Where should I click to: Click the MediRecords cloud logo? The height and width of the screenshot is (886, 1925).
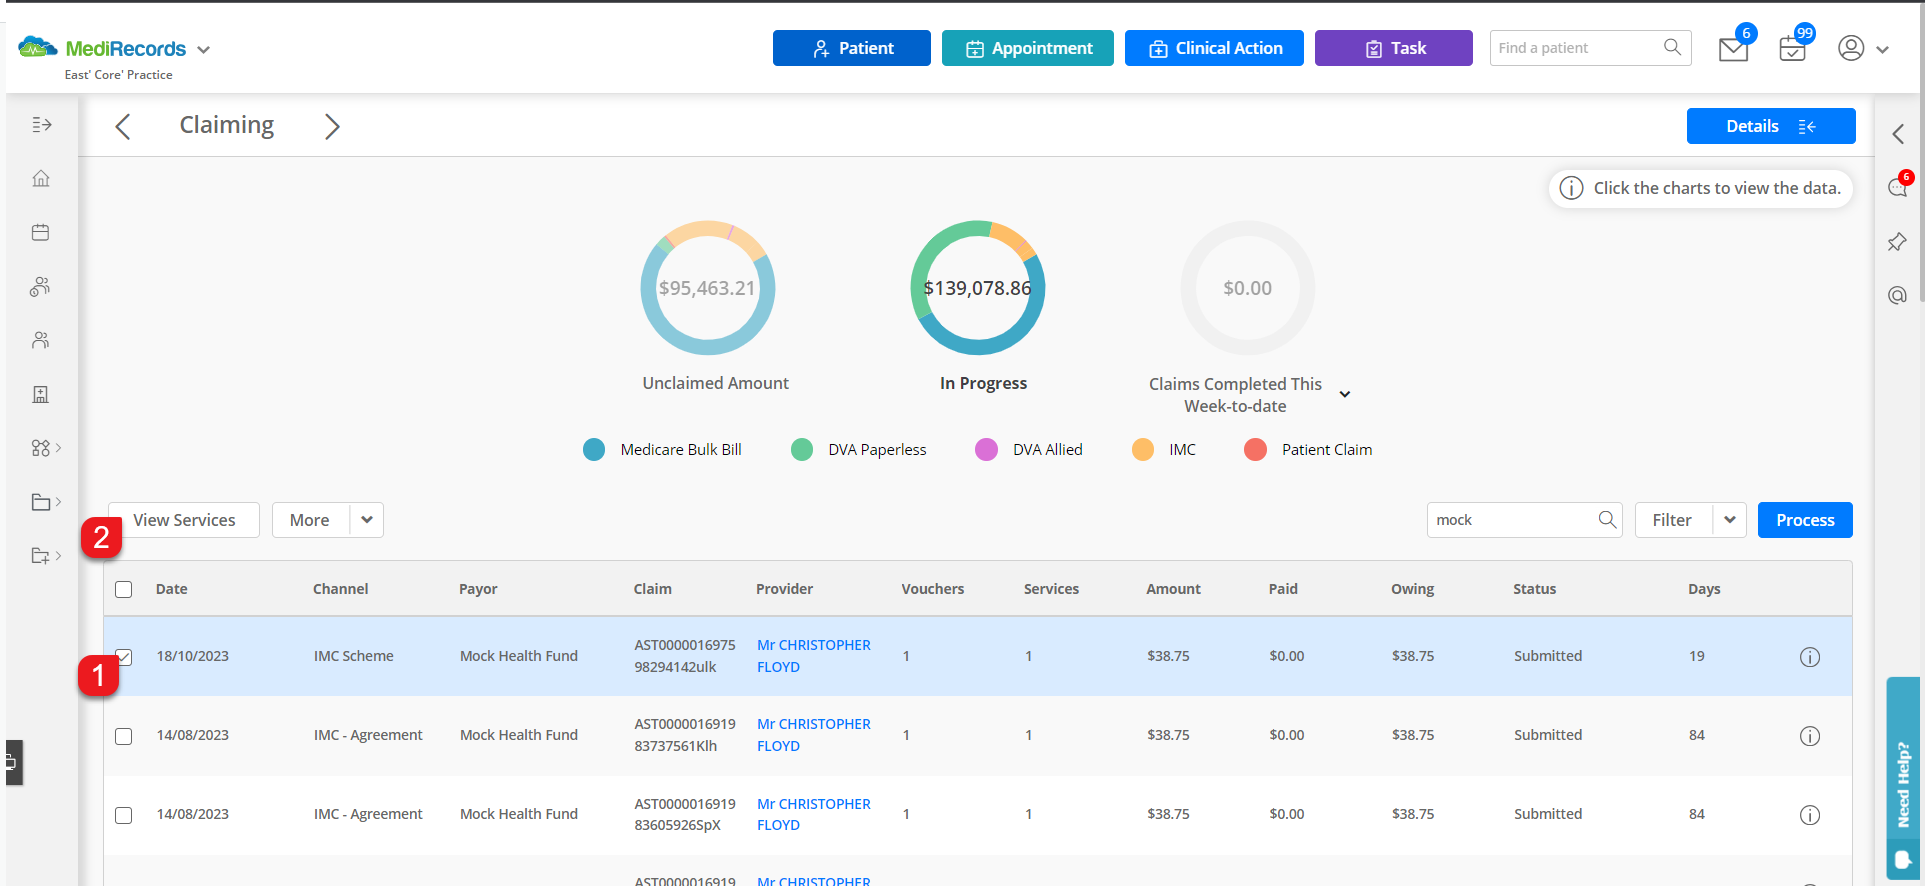[37, 47]
